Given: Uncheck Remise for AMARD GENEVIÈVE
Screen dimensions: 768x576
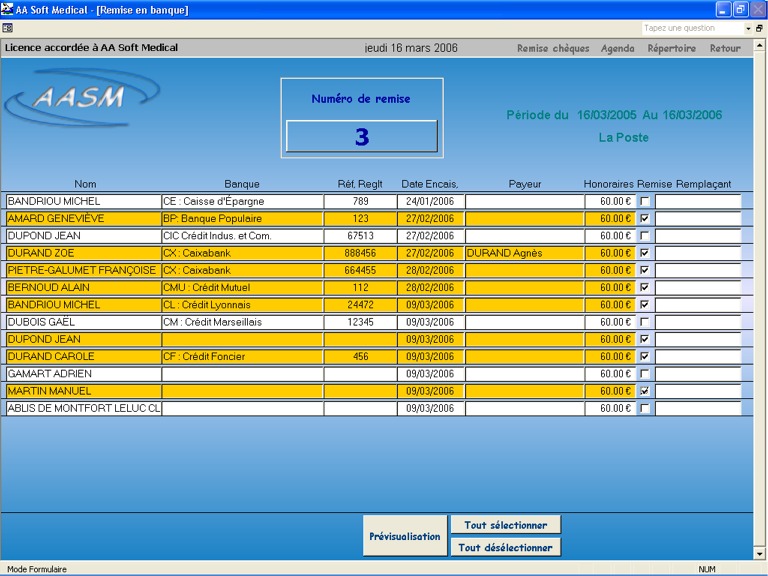Looking at the screenshot, I should click(x=645, y=218).
